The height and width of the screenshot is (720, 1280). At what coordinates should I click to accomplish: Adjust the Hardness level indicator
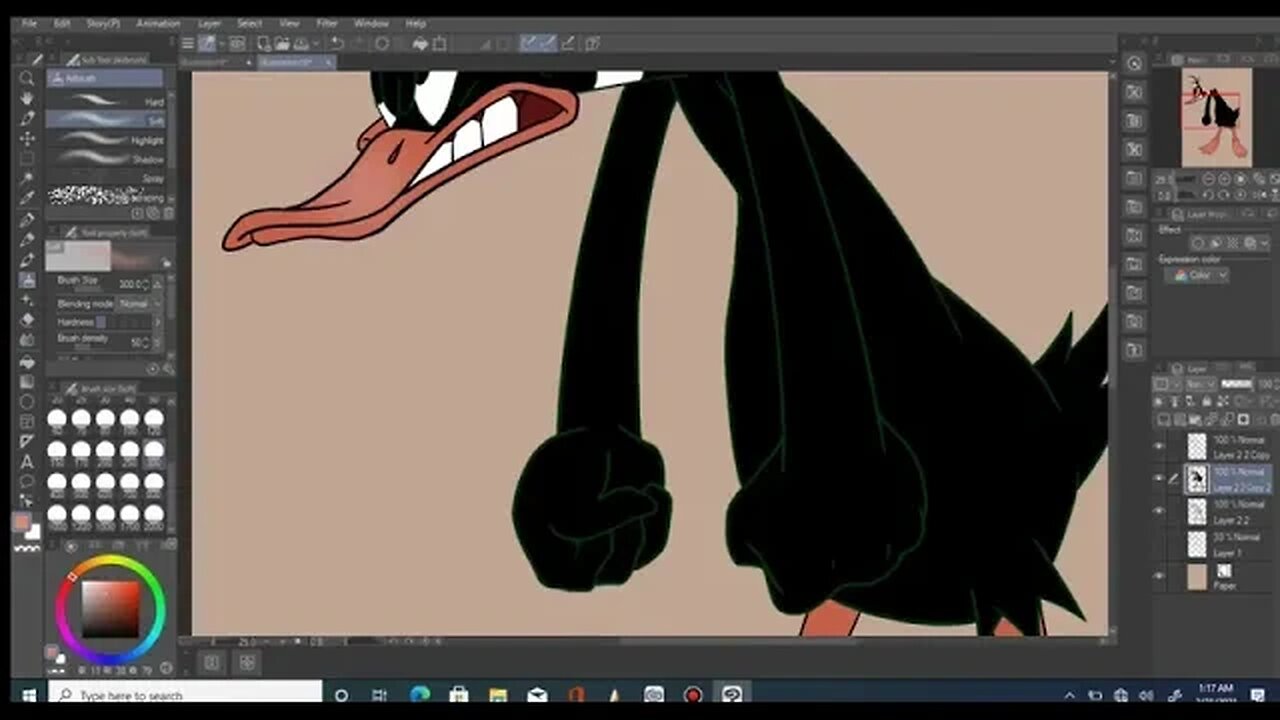[125, 322]
